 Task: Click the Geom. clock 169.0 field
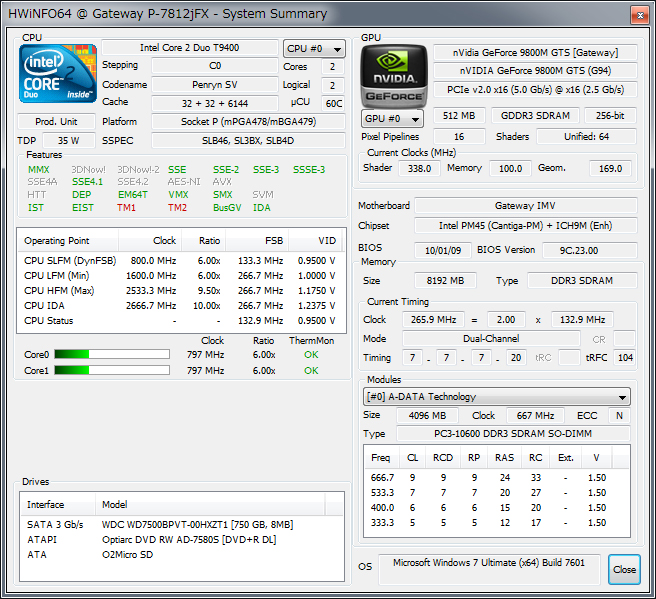[610, 168]
